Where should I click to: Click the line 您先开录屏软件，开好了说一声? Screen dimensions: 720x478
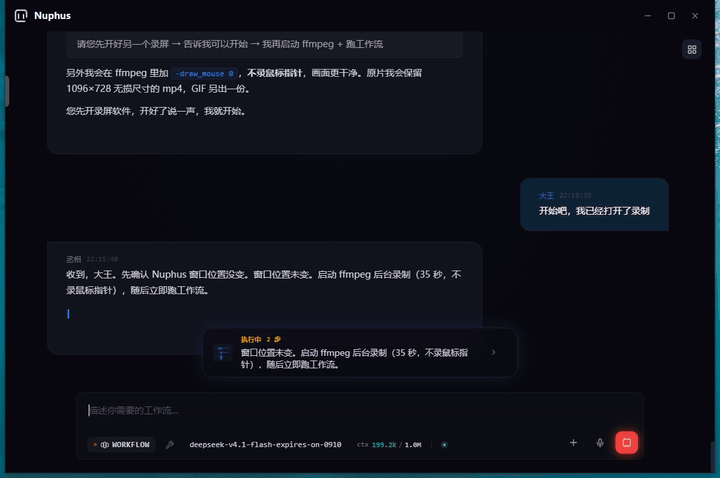pyautogui.click(x=156, y=111)
